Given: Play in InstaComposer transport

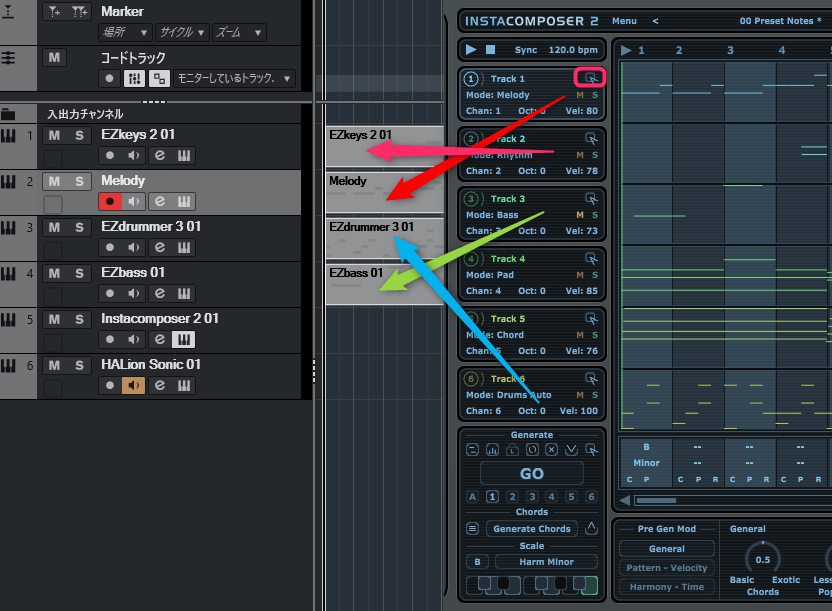Looking at the screenshot, I should click(471, 49).
